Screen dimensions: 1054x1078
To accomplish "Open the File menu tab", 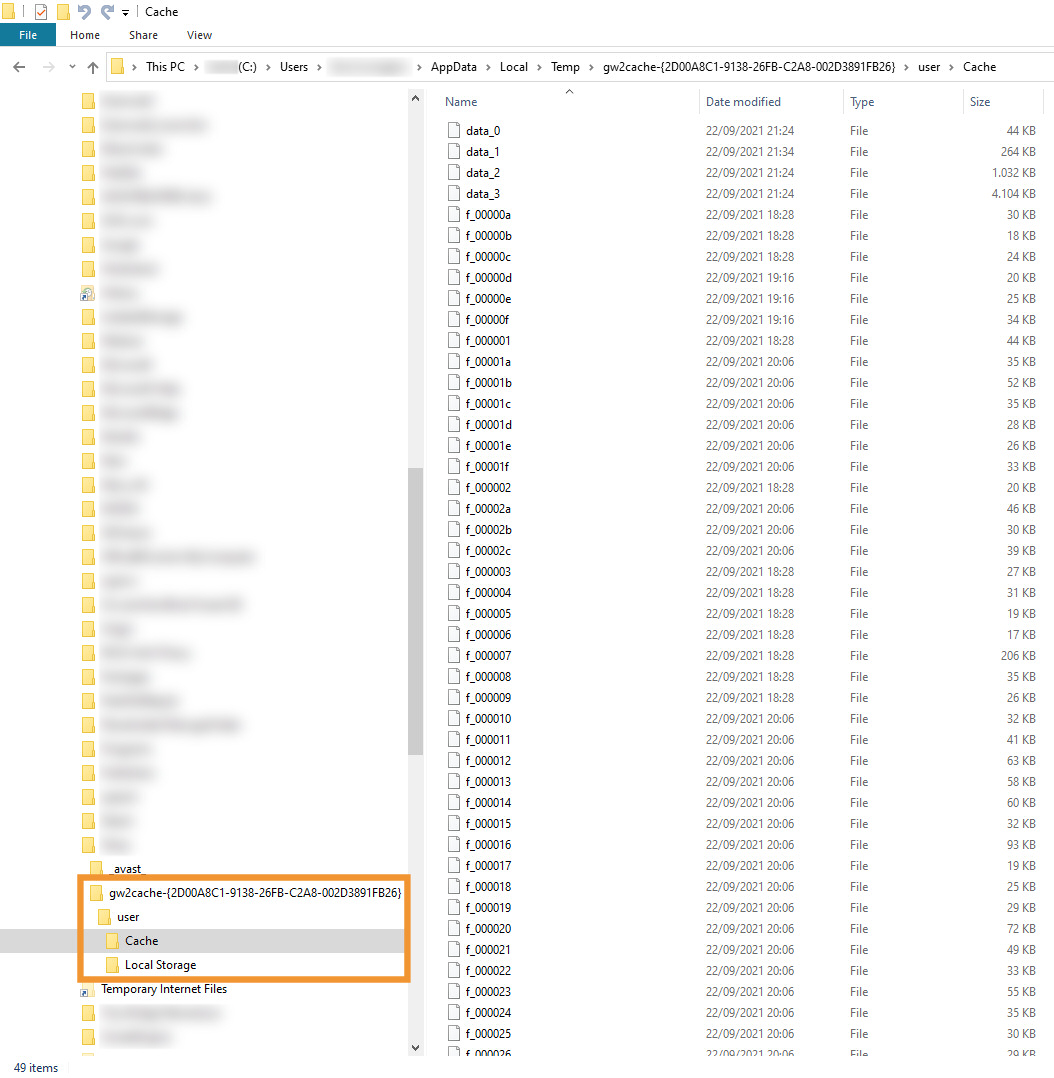I will (x=27, y=35).
